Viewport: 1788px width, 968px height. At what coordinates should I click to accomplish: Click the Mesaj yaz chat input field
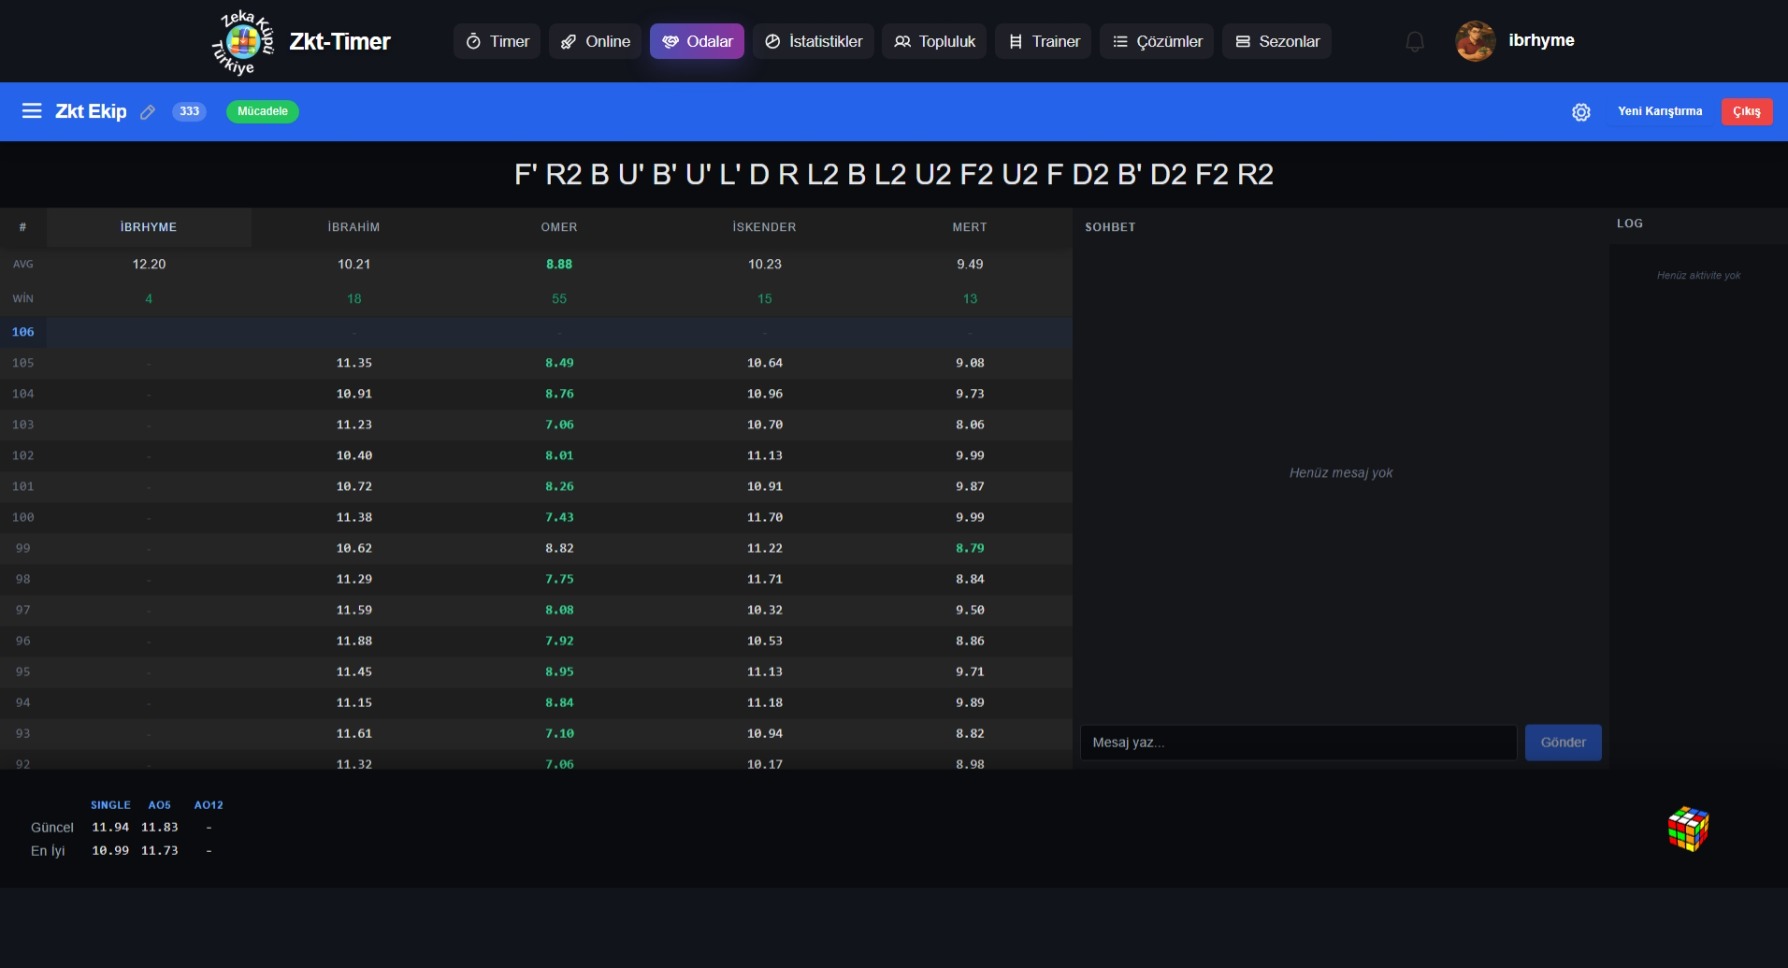[x=1297, y=743]
